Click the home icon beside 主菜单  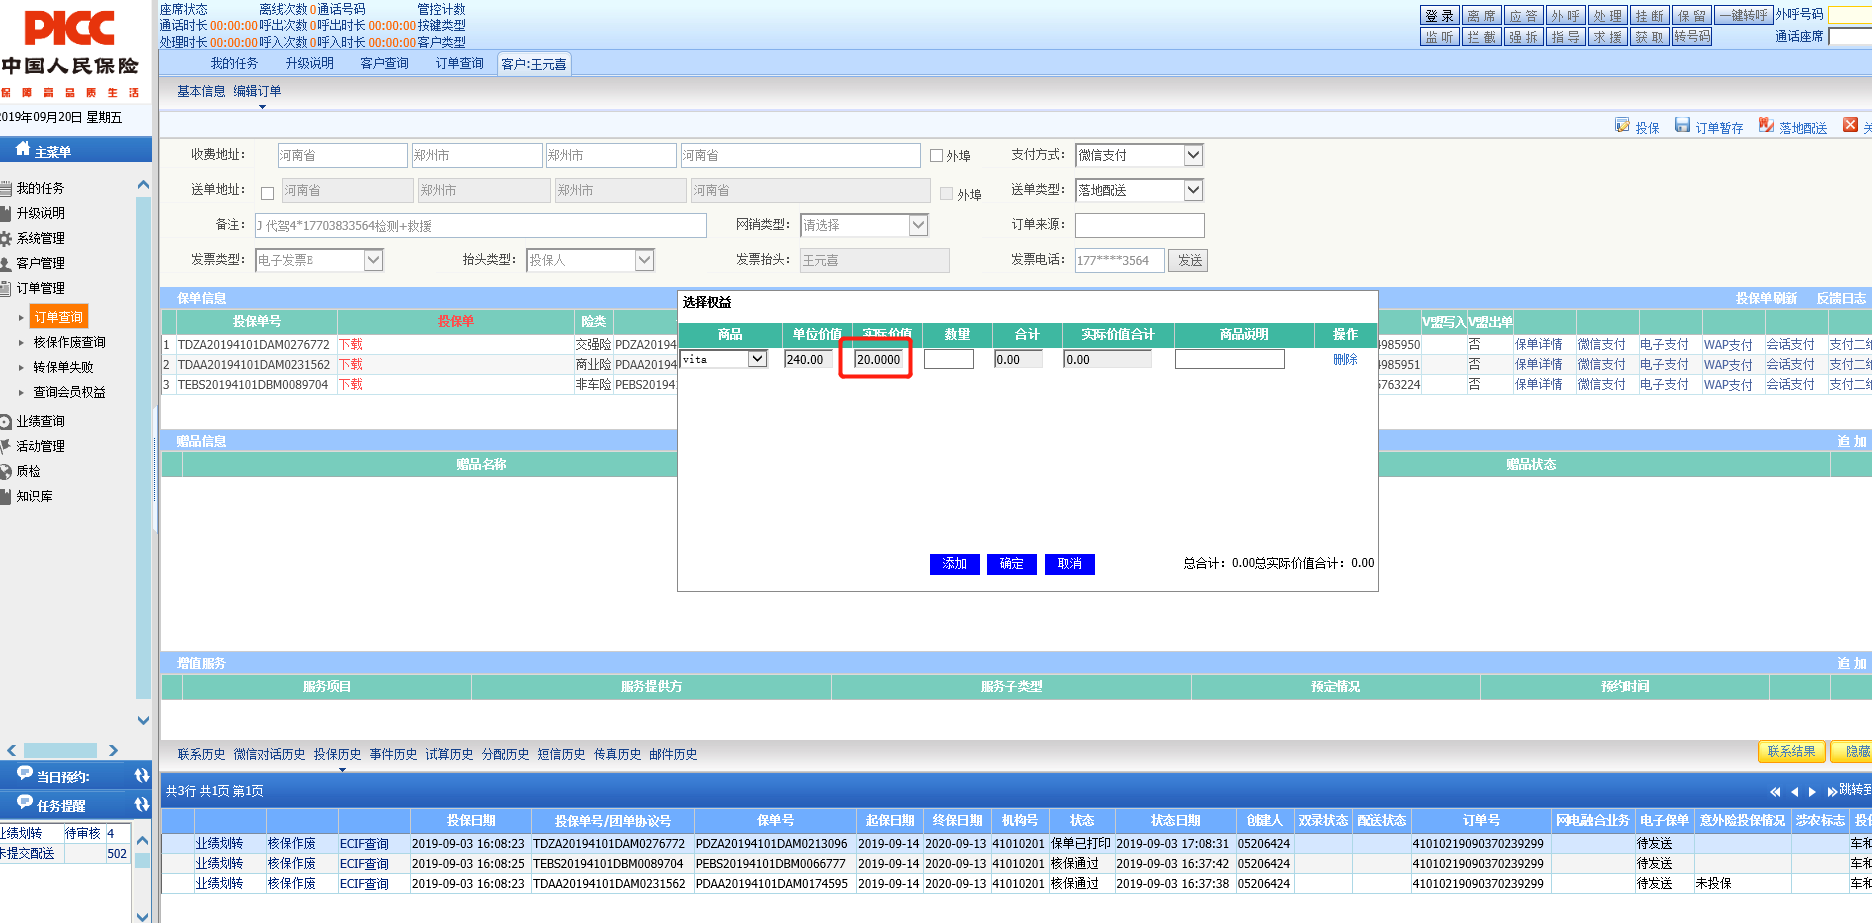tap(23, 150)
